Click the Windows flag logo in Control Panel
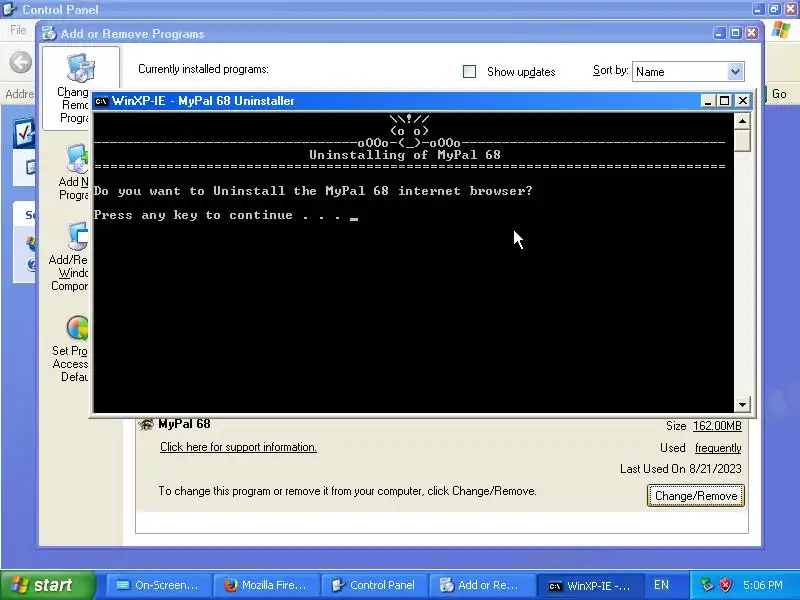Image resolution: width=800 pixels, height=600 pixels. click(781, 30)
